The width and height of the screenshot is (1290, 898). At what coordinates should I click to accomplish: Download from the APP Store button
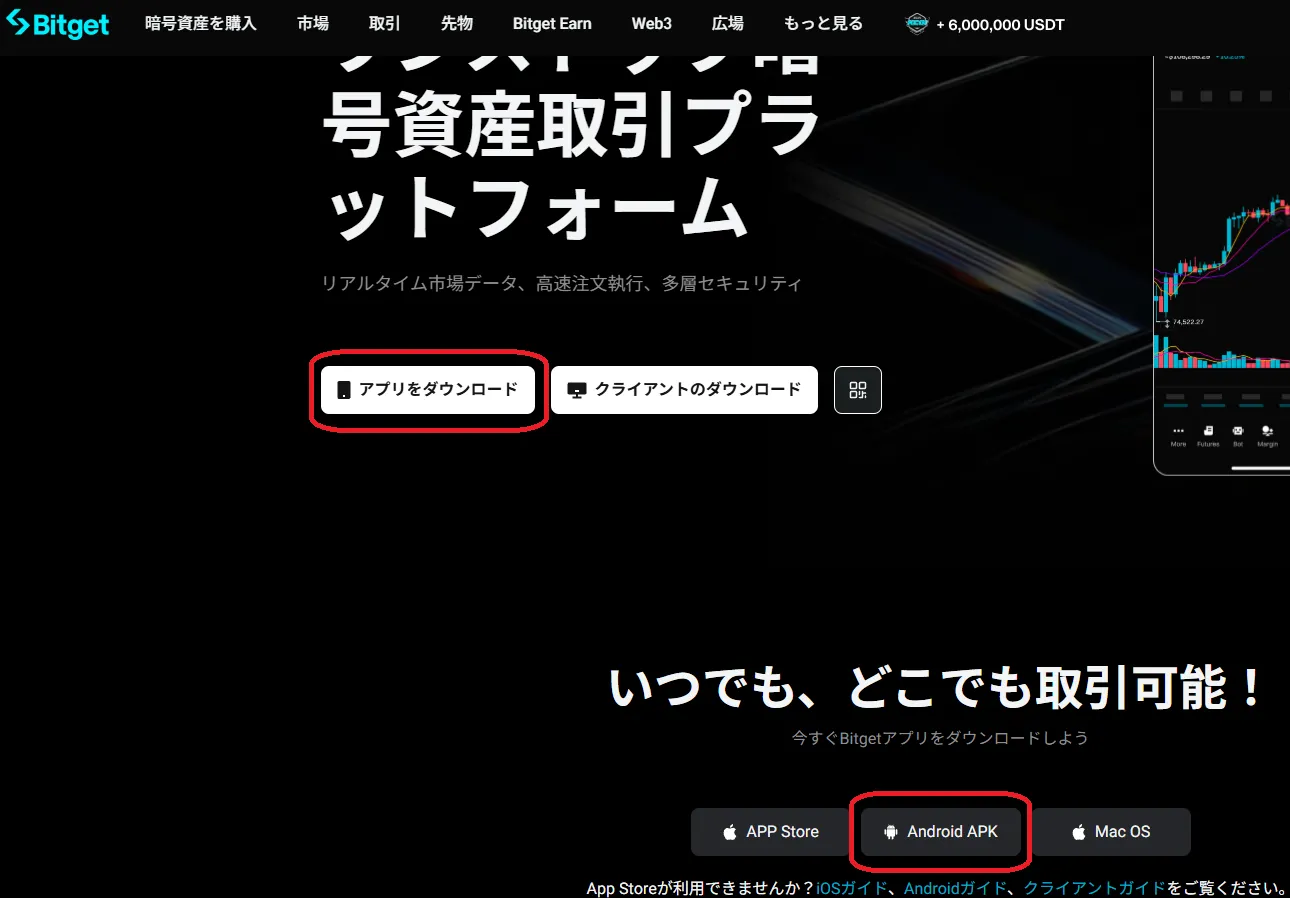(x=771, y=832)
